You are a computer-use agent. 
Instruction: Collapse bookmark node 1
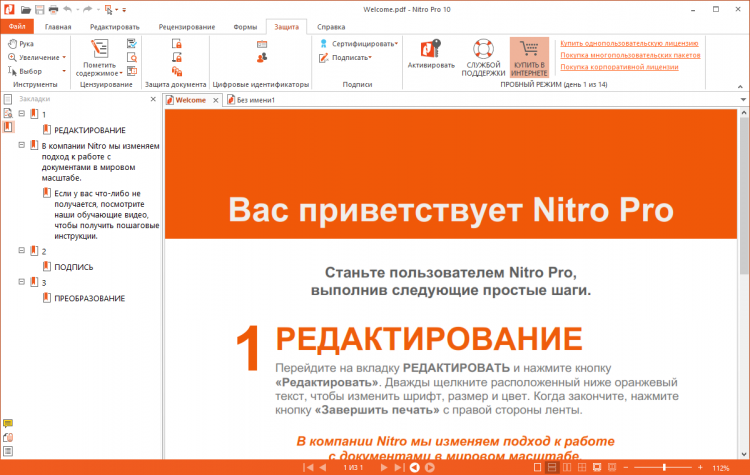22,113
